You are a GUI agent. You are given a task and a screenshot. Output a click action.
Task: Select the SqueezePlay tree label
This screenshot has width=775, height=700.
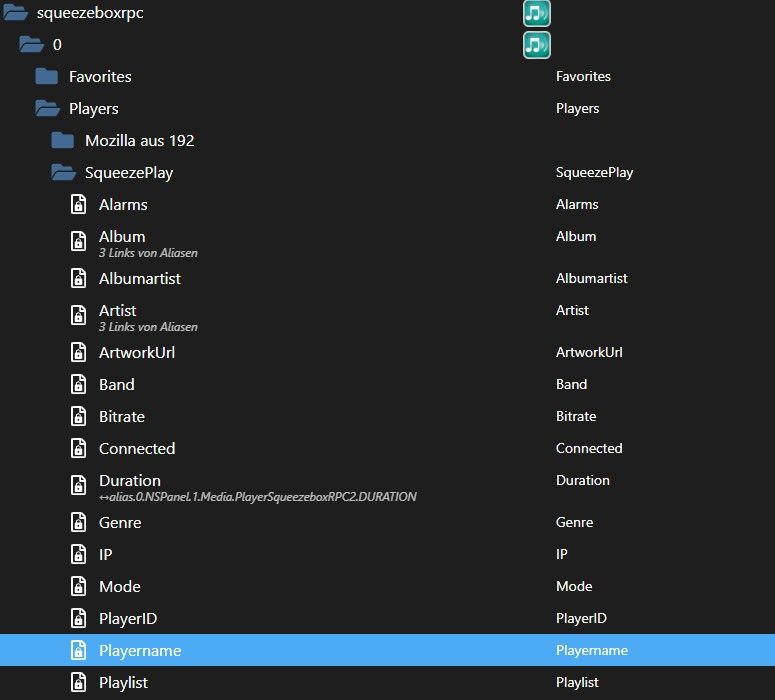[129, 173]
